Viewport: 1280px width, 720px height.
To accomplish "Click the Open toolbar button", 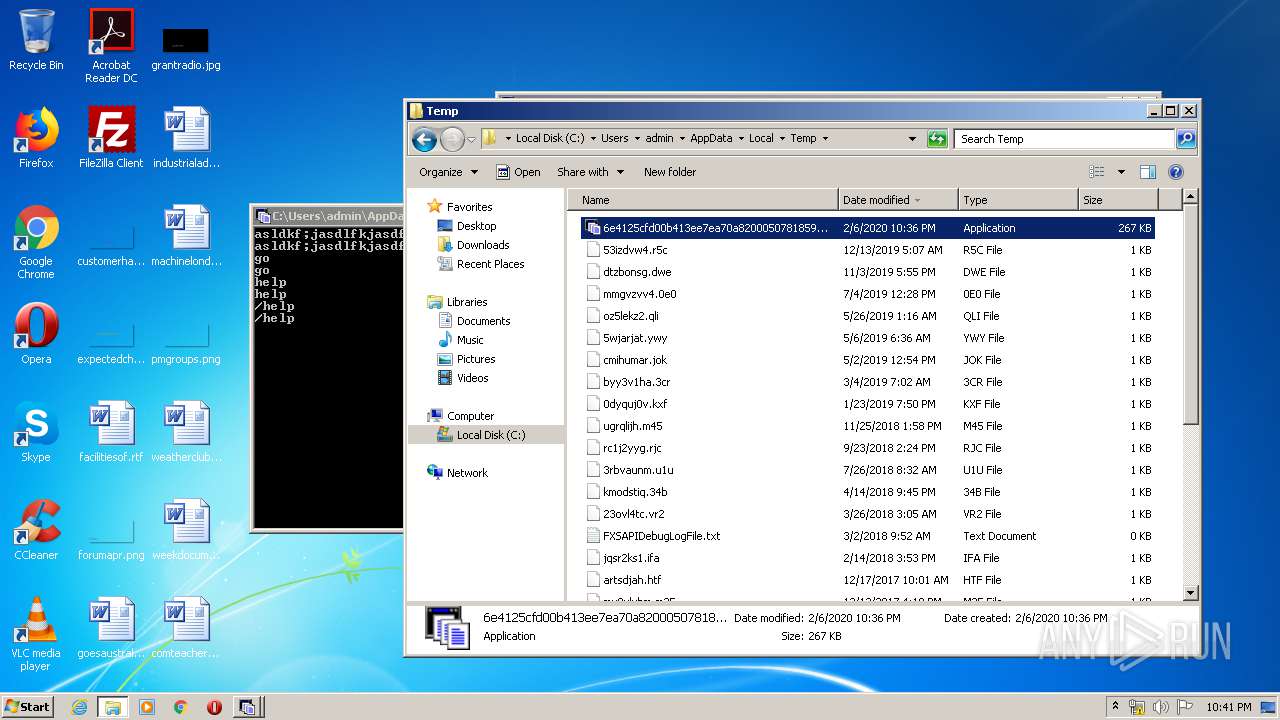I will [x=518, y=172].
